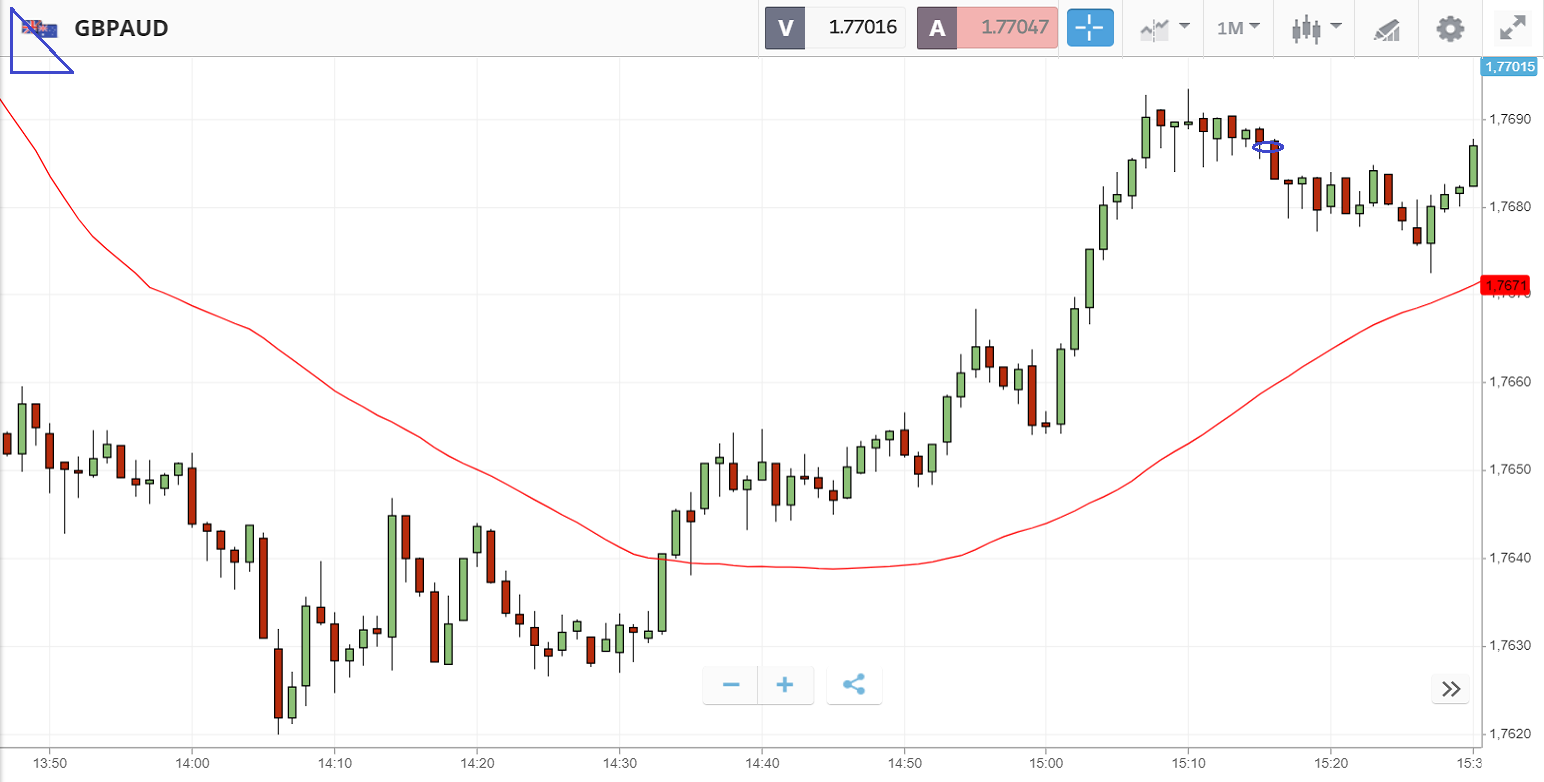Click the GBPAUD flag icon

[x=40, y=28]
